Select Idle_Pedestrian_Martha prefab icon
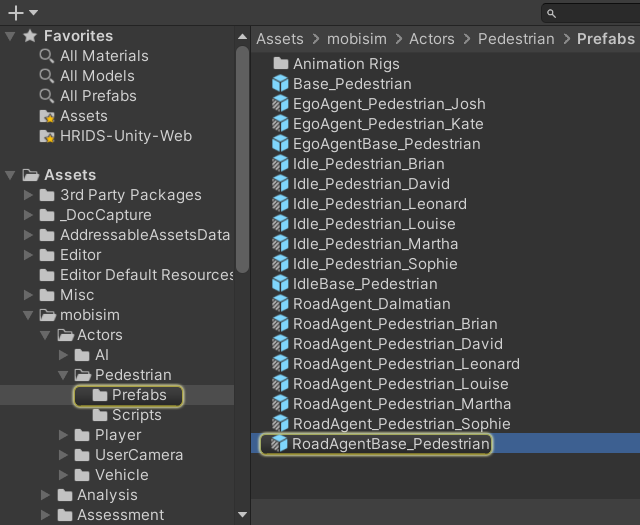 tap(280, 244)
